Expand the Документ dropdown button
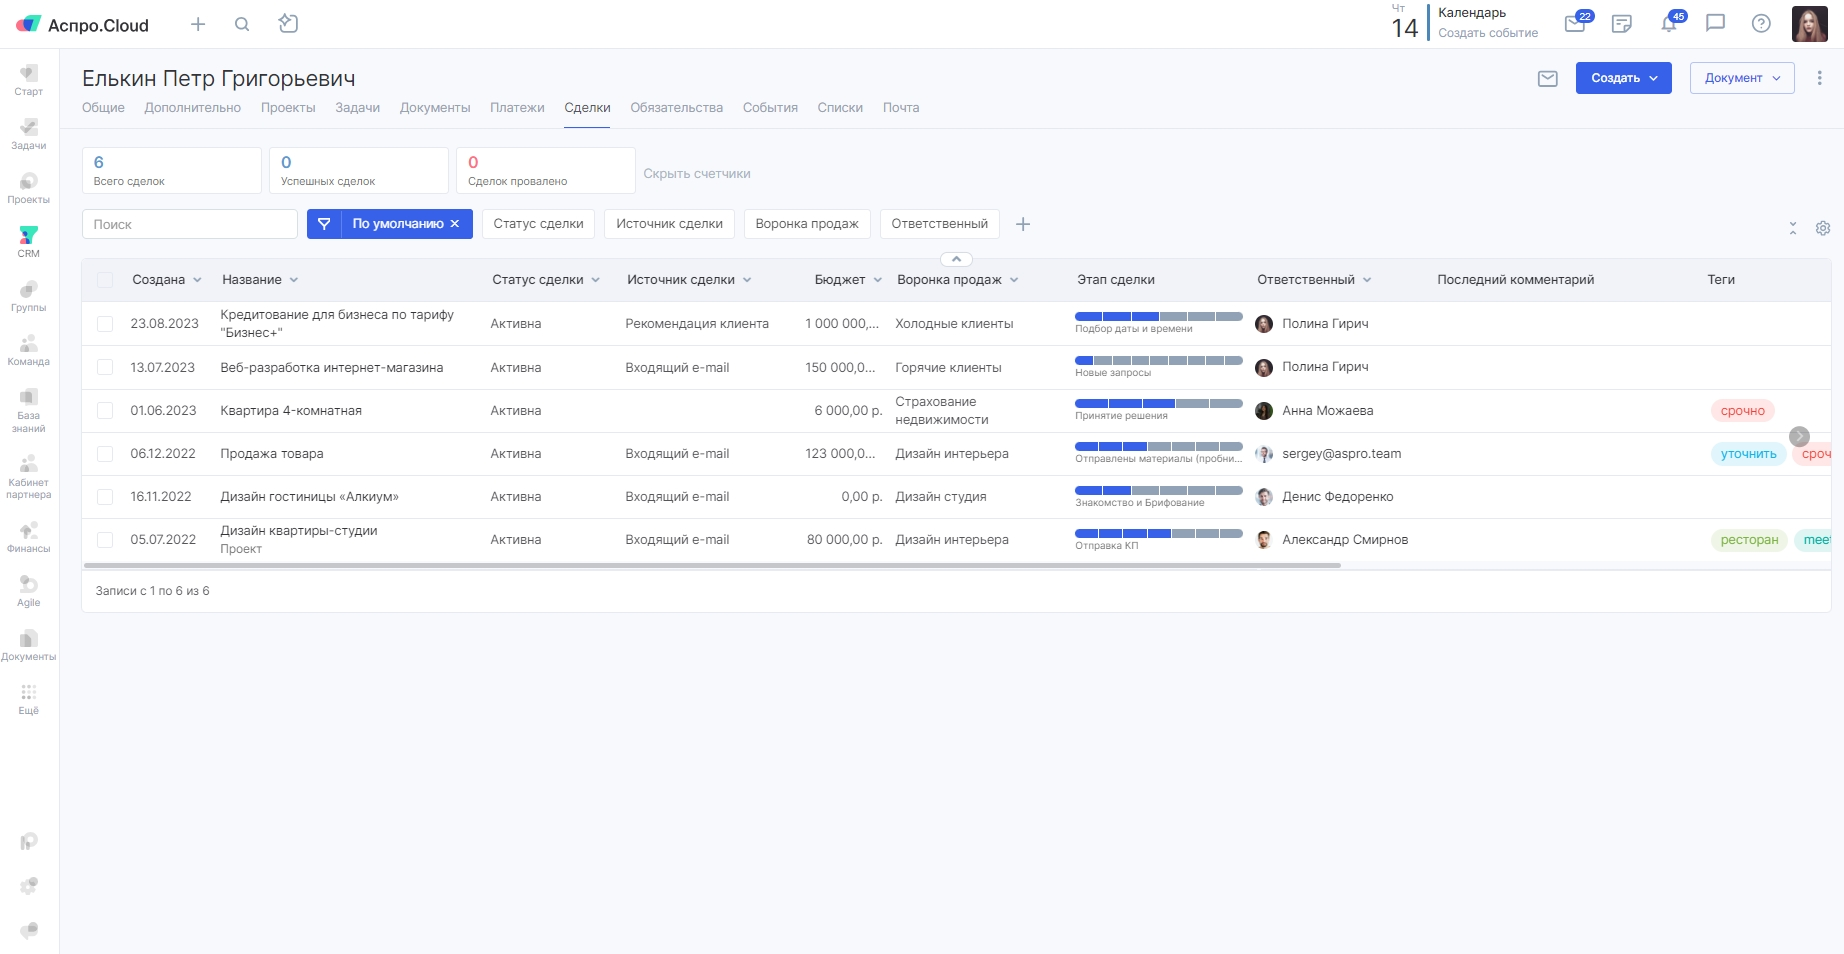The width and height of the screenshot is (1844, 954). click(1742, 78)
